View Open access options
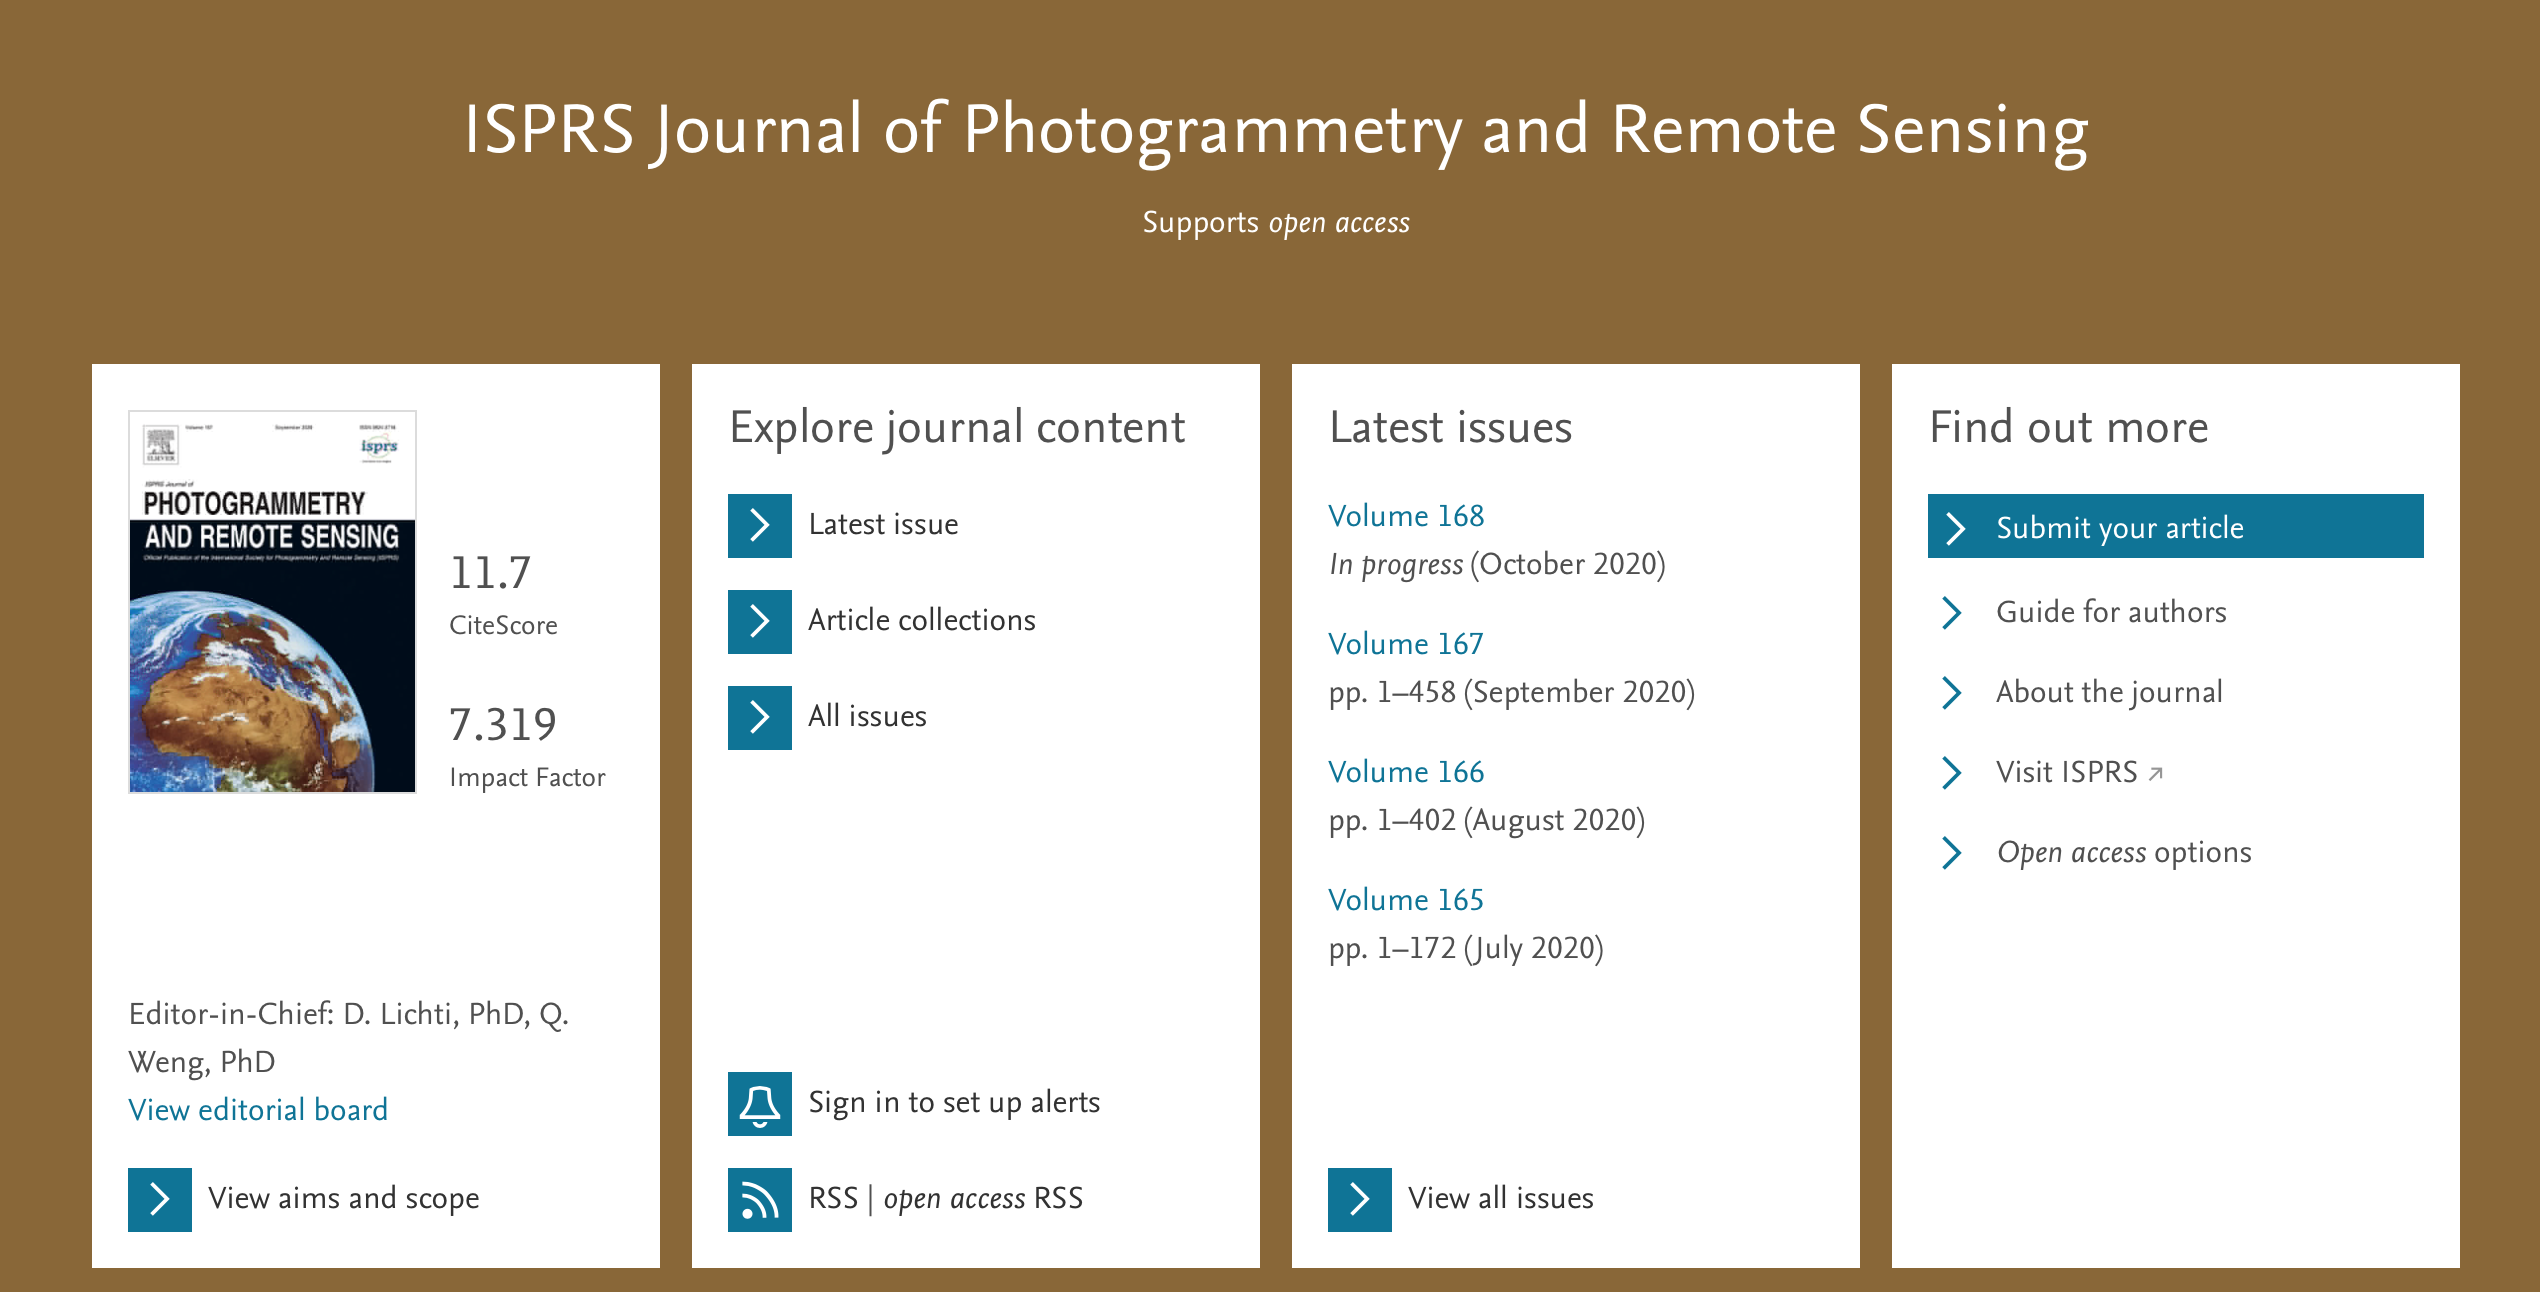2540x1292 pixels. click(2123, 852)
